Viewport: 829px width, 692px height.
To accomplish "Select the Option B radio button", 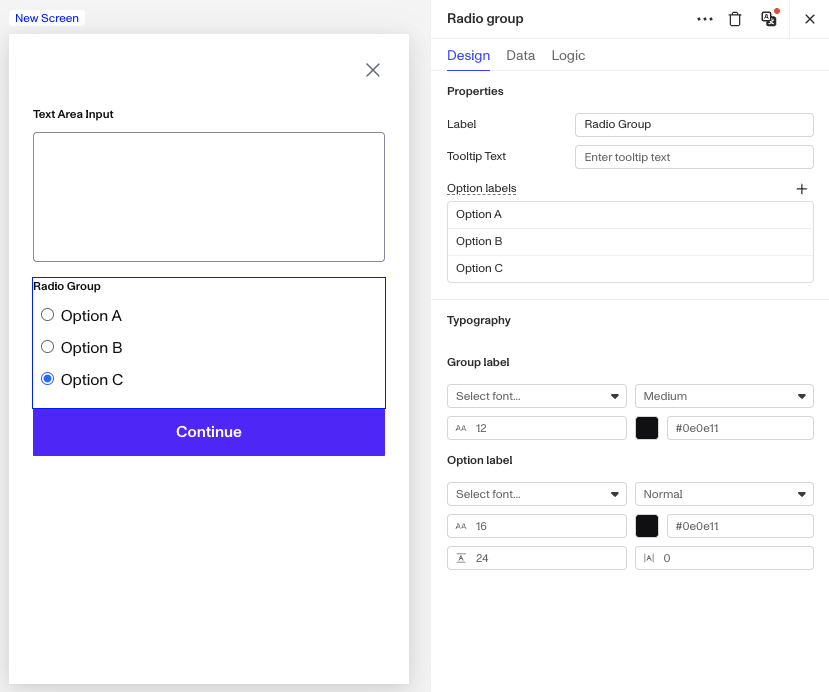I will pyautogui.click(x=48, y=347).
